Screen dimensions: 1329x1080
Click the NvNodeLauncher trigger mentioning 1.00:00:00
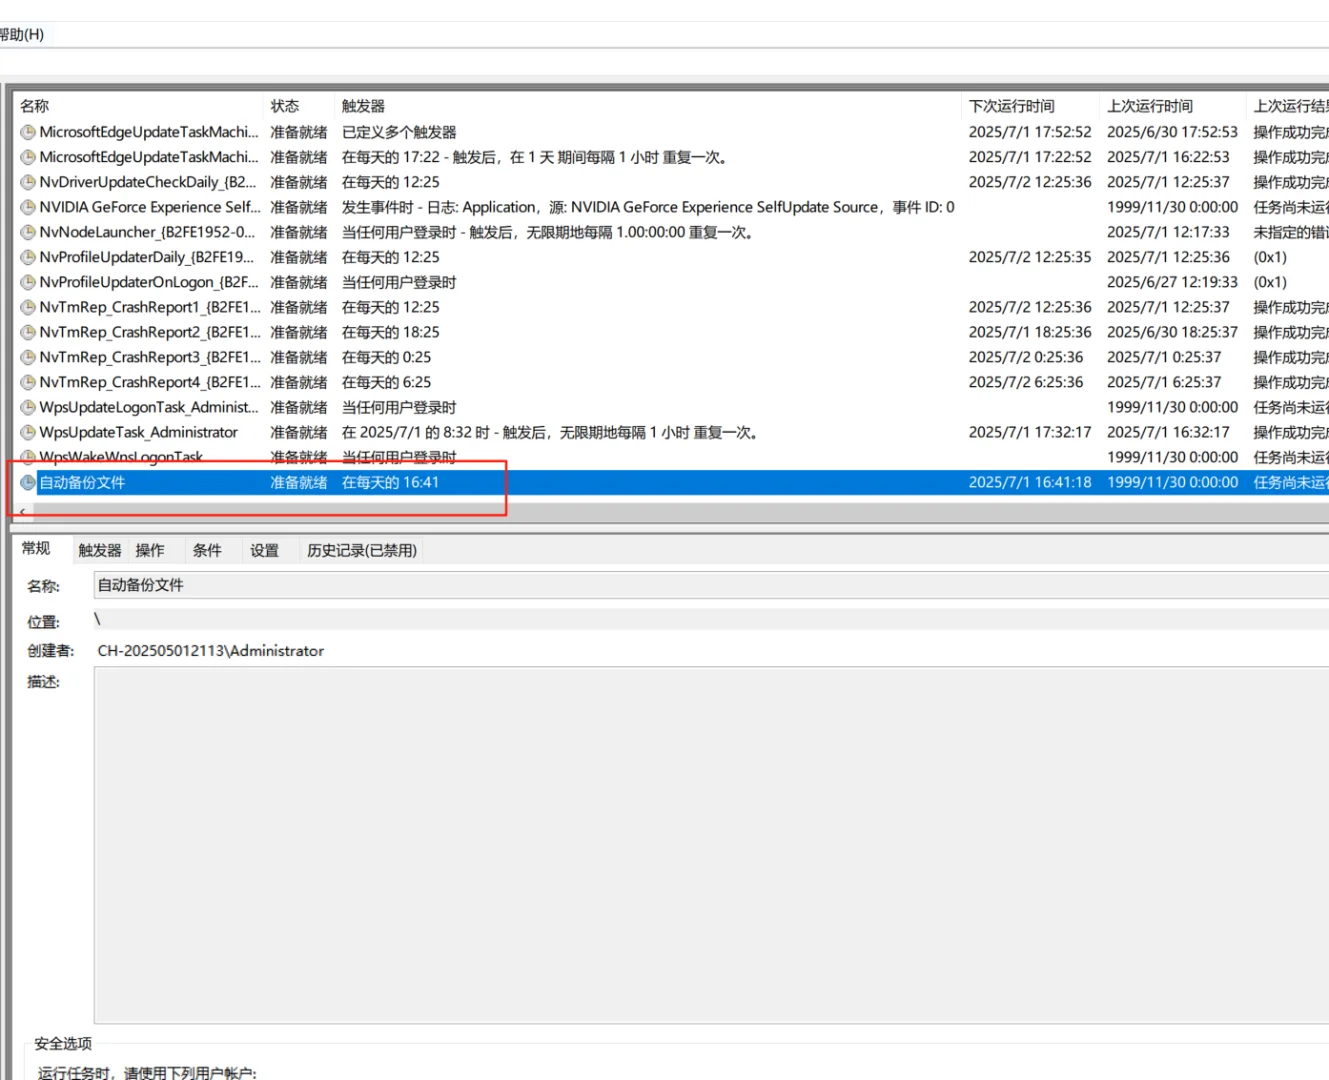tap(548, 232)
